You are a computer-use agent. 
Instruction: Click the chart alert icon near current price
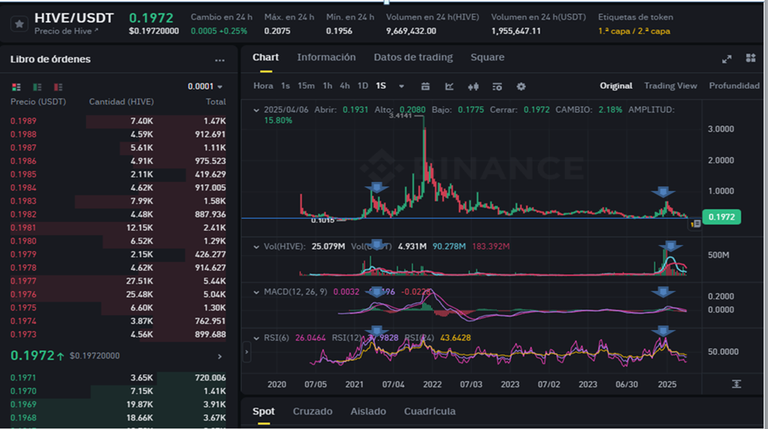click(x=695, y=224)
